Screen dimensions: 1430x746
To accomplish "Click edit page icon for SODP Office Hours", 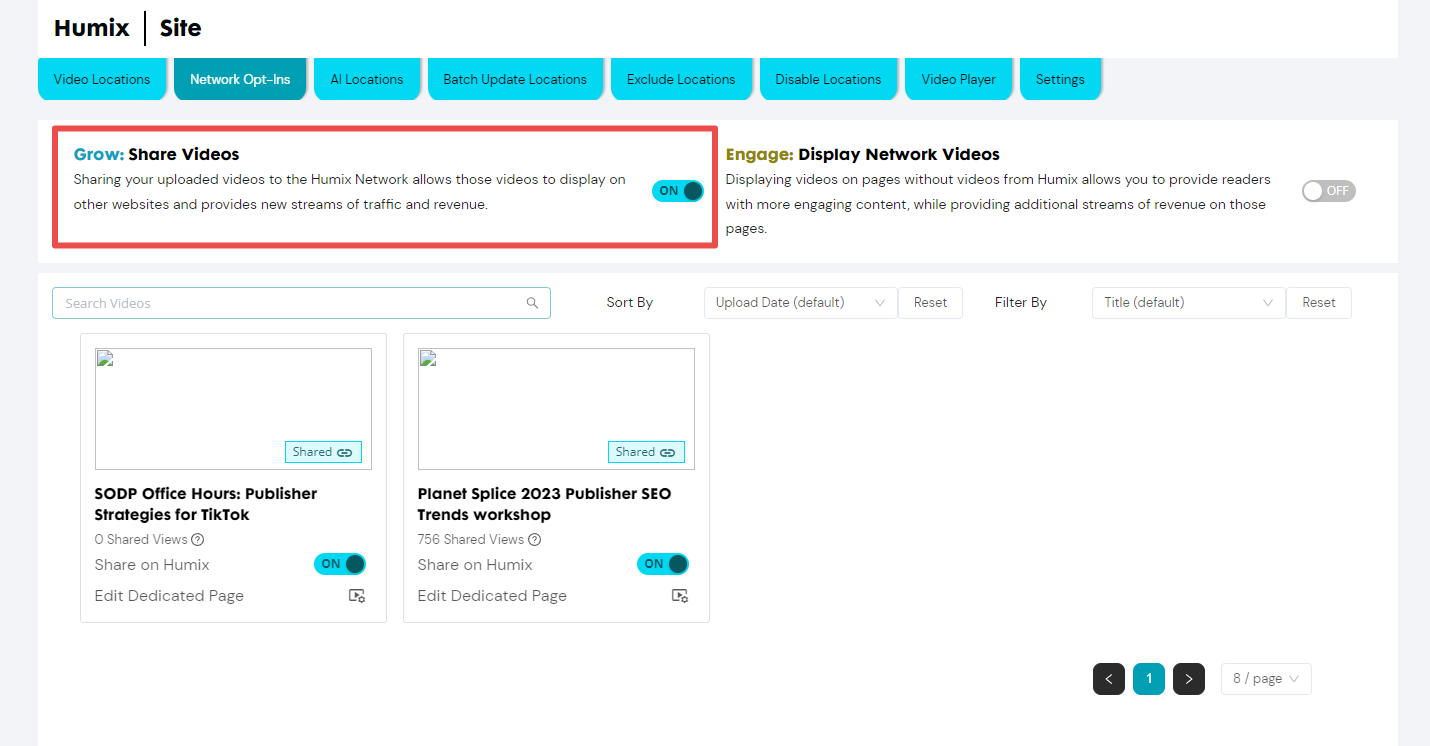I will 357,596.
